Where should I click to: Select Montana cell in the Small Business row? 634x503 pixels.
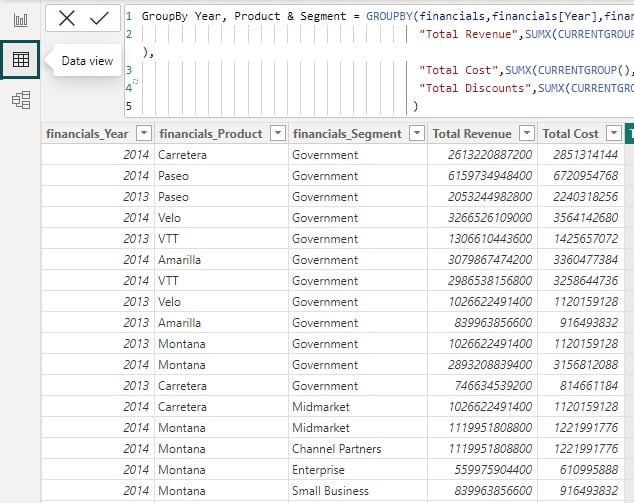click(221, 491)
